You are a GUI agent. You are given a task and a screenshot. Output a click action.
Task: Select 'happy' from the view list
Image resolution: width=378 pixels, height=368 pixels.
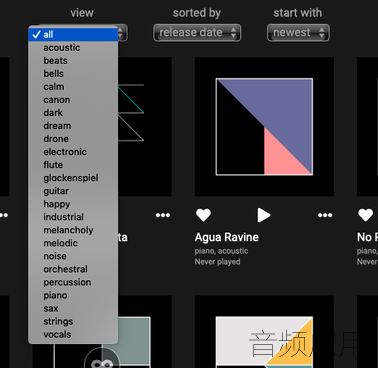pos(73,204)
